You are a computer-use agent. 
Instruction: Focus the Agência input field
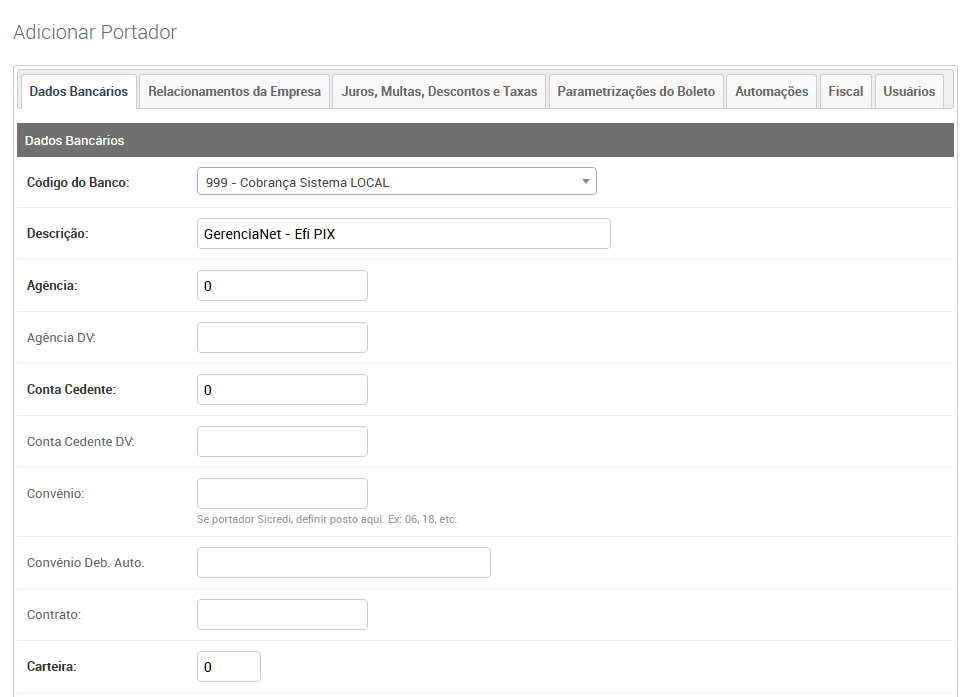click(x=282, y=285)
